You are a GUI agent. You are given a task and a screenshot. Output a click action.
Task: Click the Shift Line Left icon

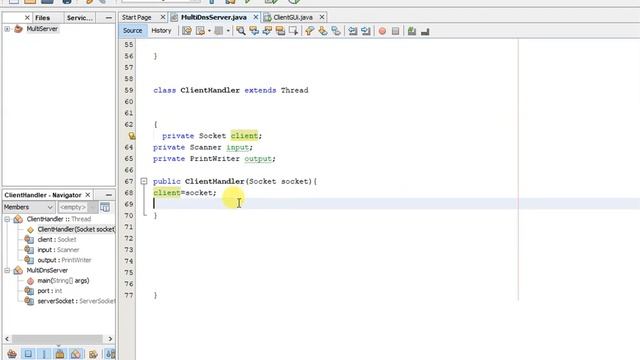pyautogui.click(x=353, y=31)
